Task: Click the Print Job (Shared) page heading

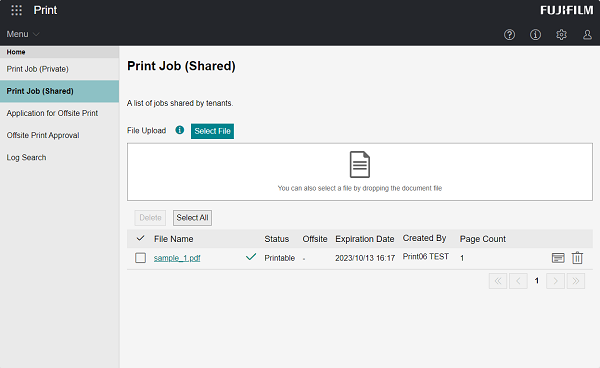Action: point(181,66)
